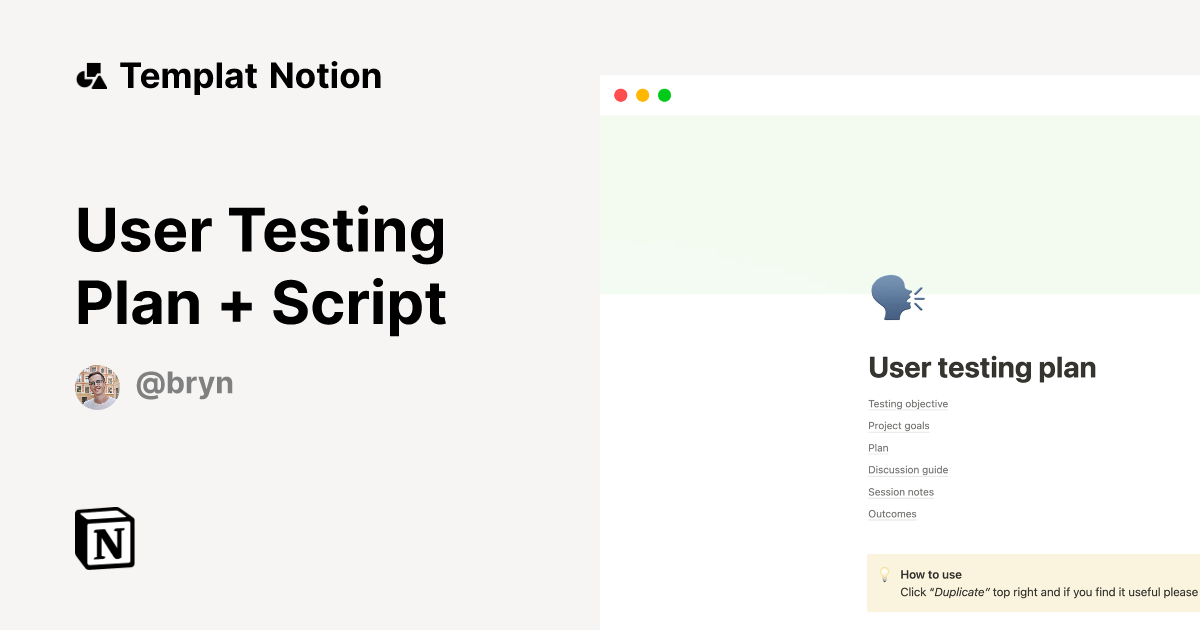Click the Templat Notion logo icon
The height and width of the screenshot is (630, 1200).
[93, 75]
